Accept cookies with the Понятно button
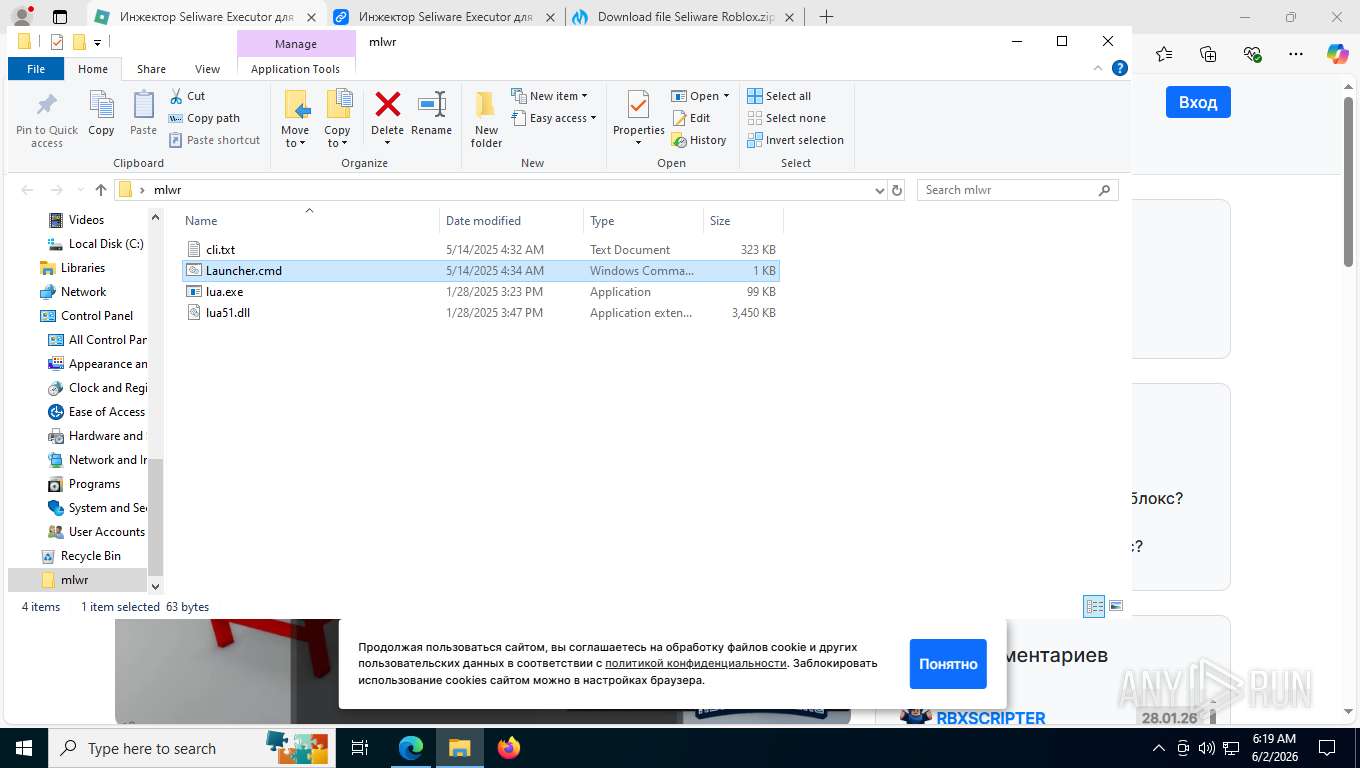This screenshot has height=768, width=1360. coord(948,664)
